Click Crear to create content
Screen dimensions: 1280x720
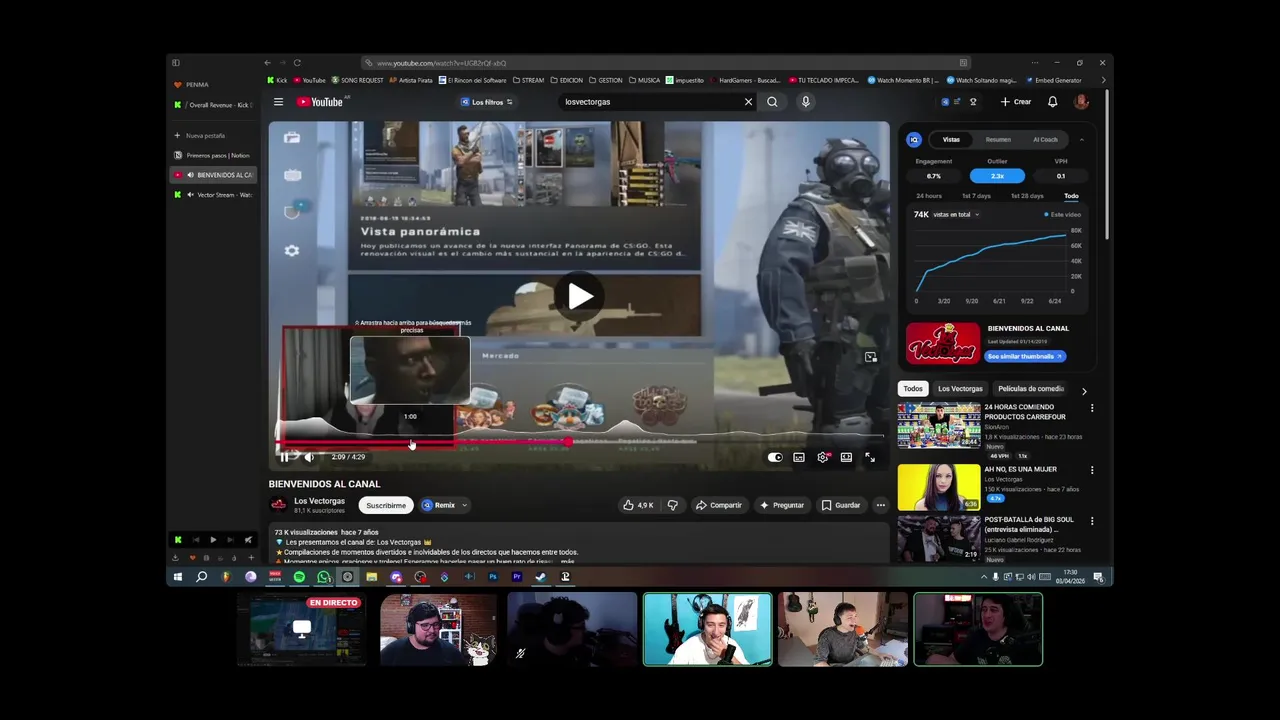(1016, 102)
